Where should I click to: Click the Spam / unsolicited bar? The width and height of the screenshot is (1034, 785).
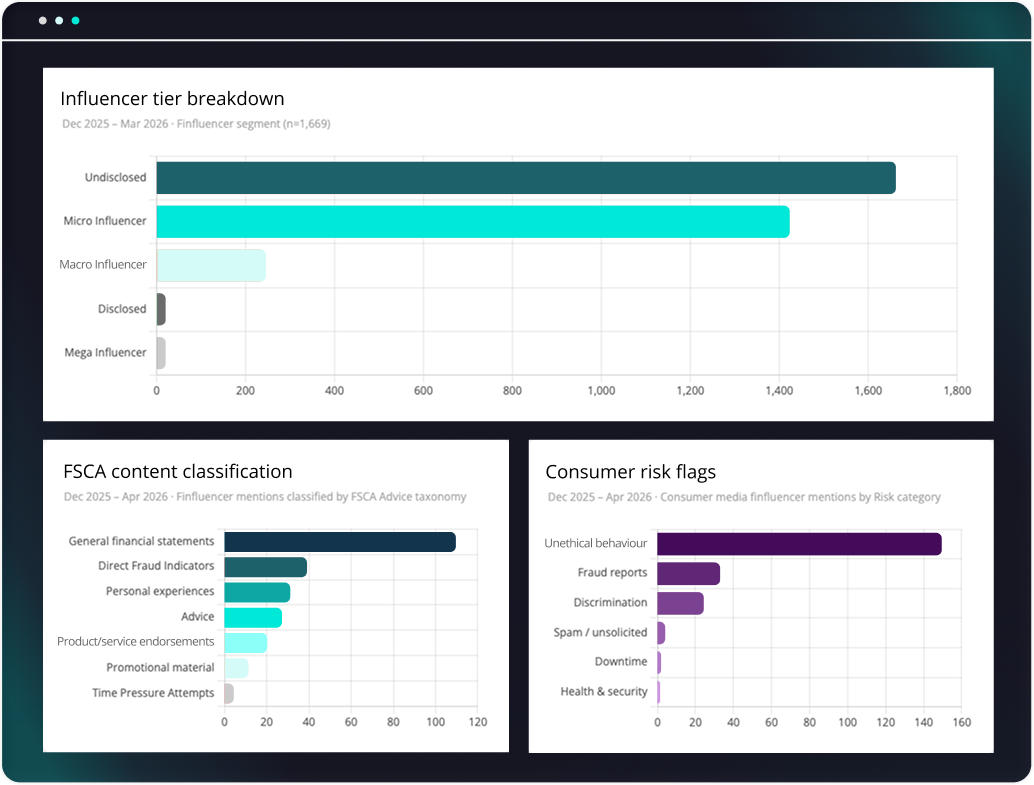(x=661, y=632)
